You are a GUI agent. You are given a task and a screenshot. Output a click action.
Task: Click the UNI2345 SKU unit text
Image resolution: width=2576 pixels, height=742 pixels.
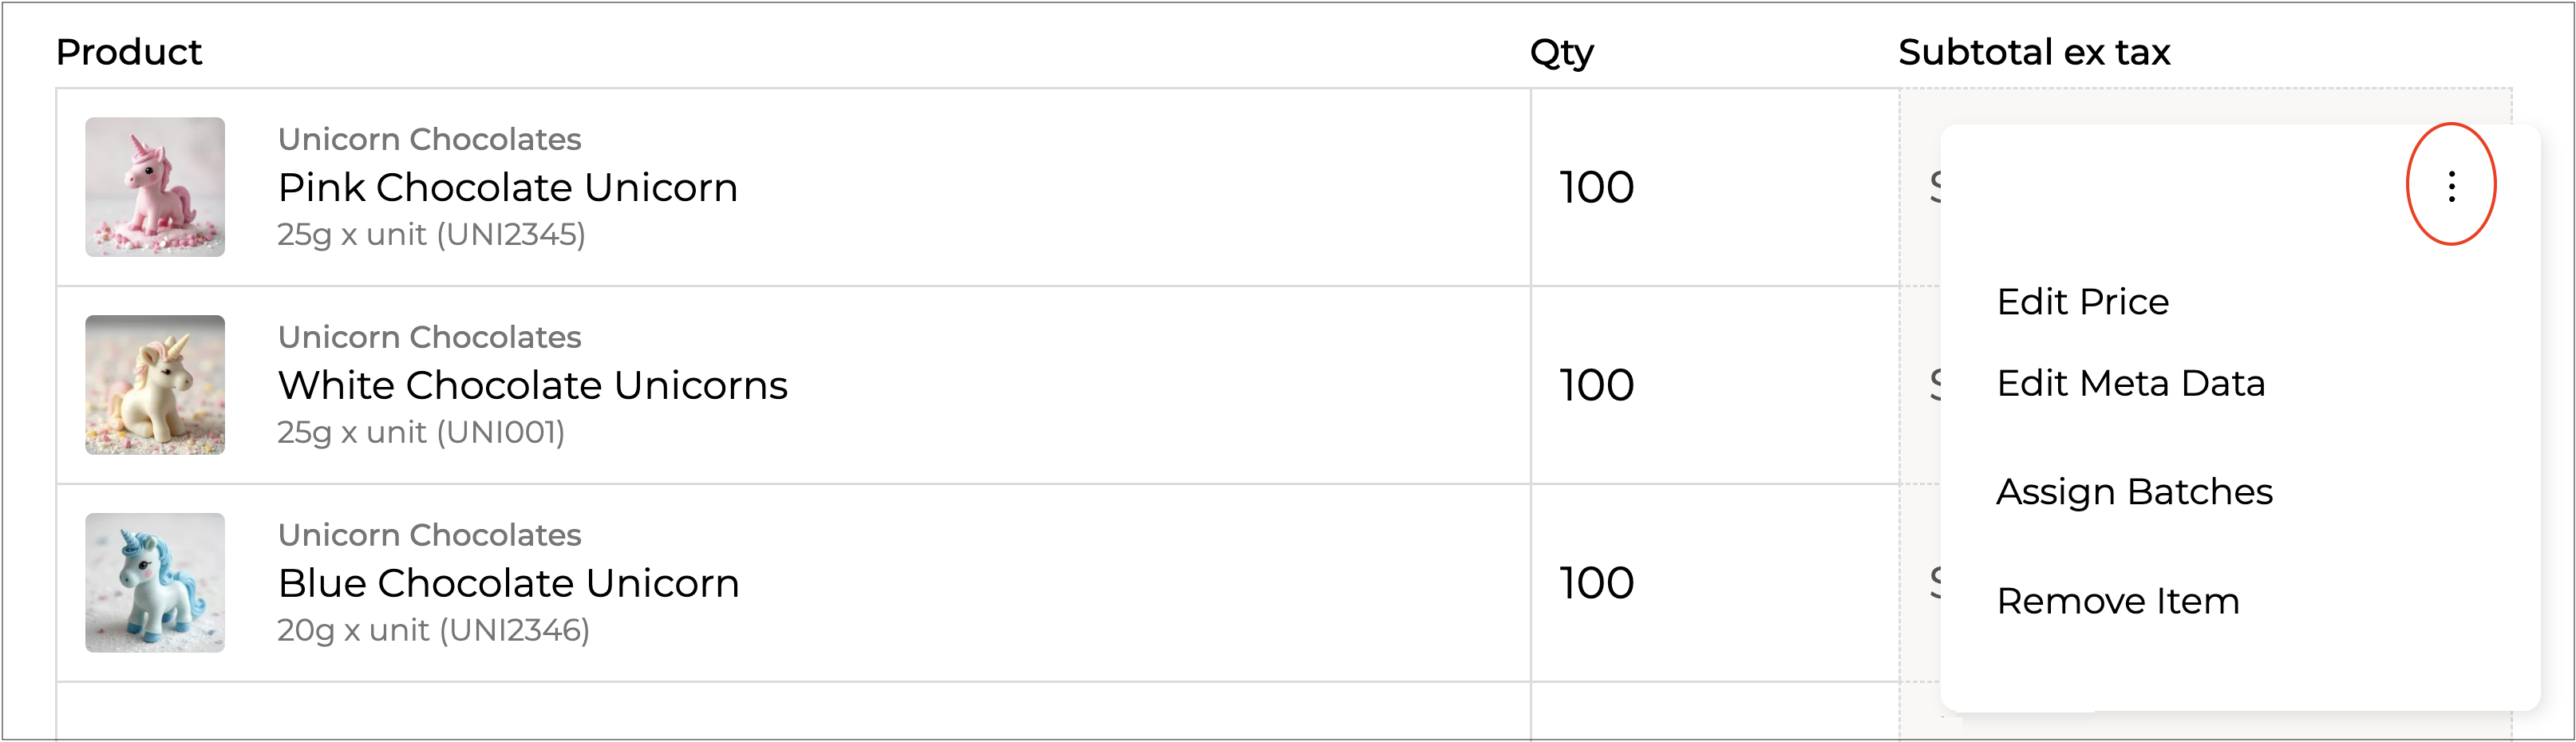[x=432, y=235]
